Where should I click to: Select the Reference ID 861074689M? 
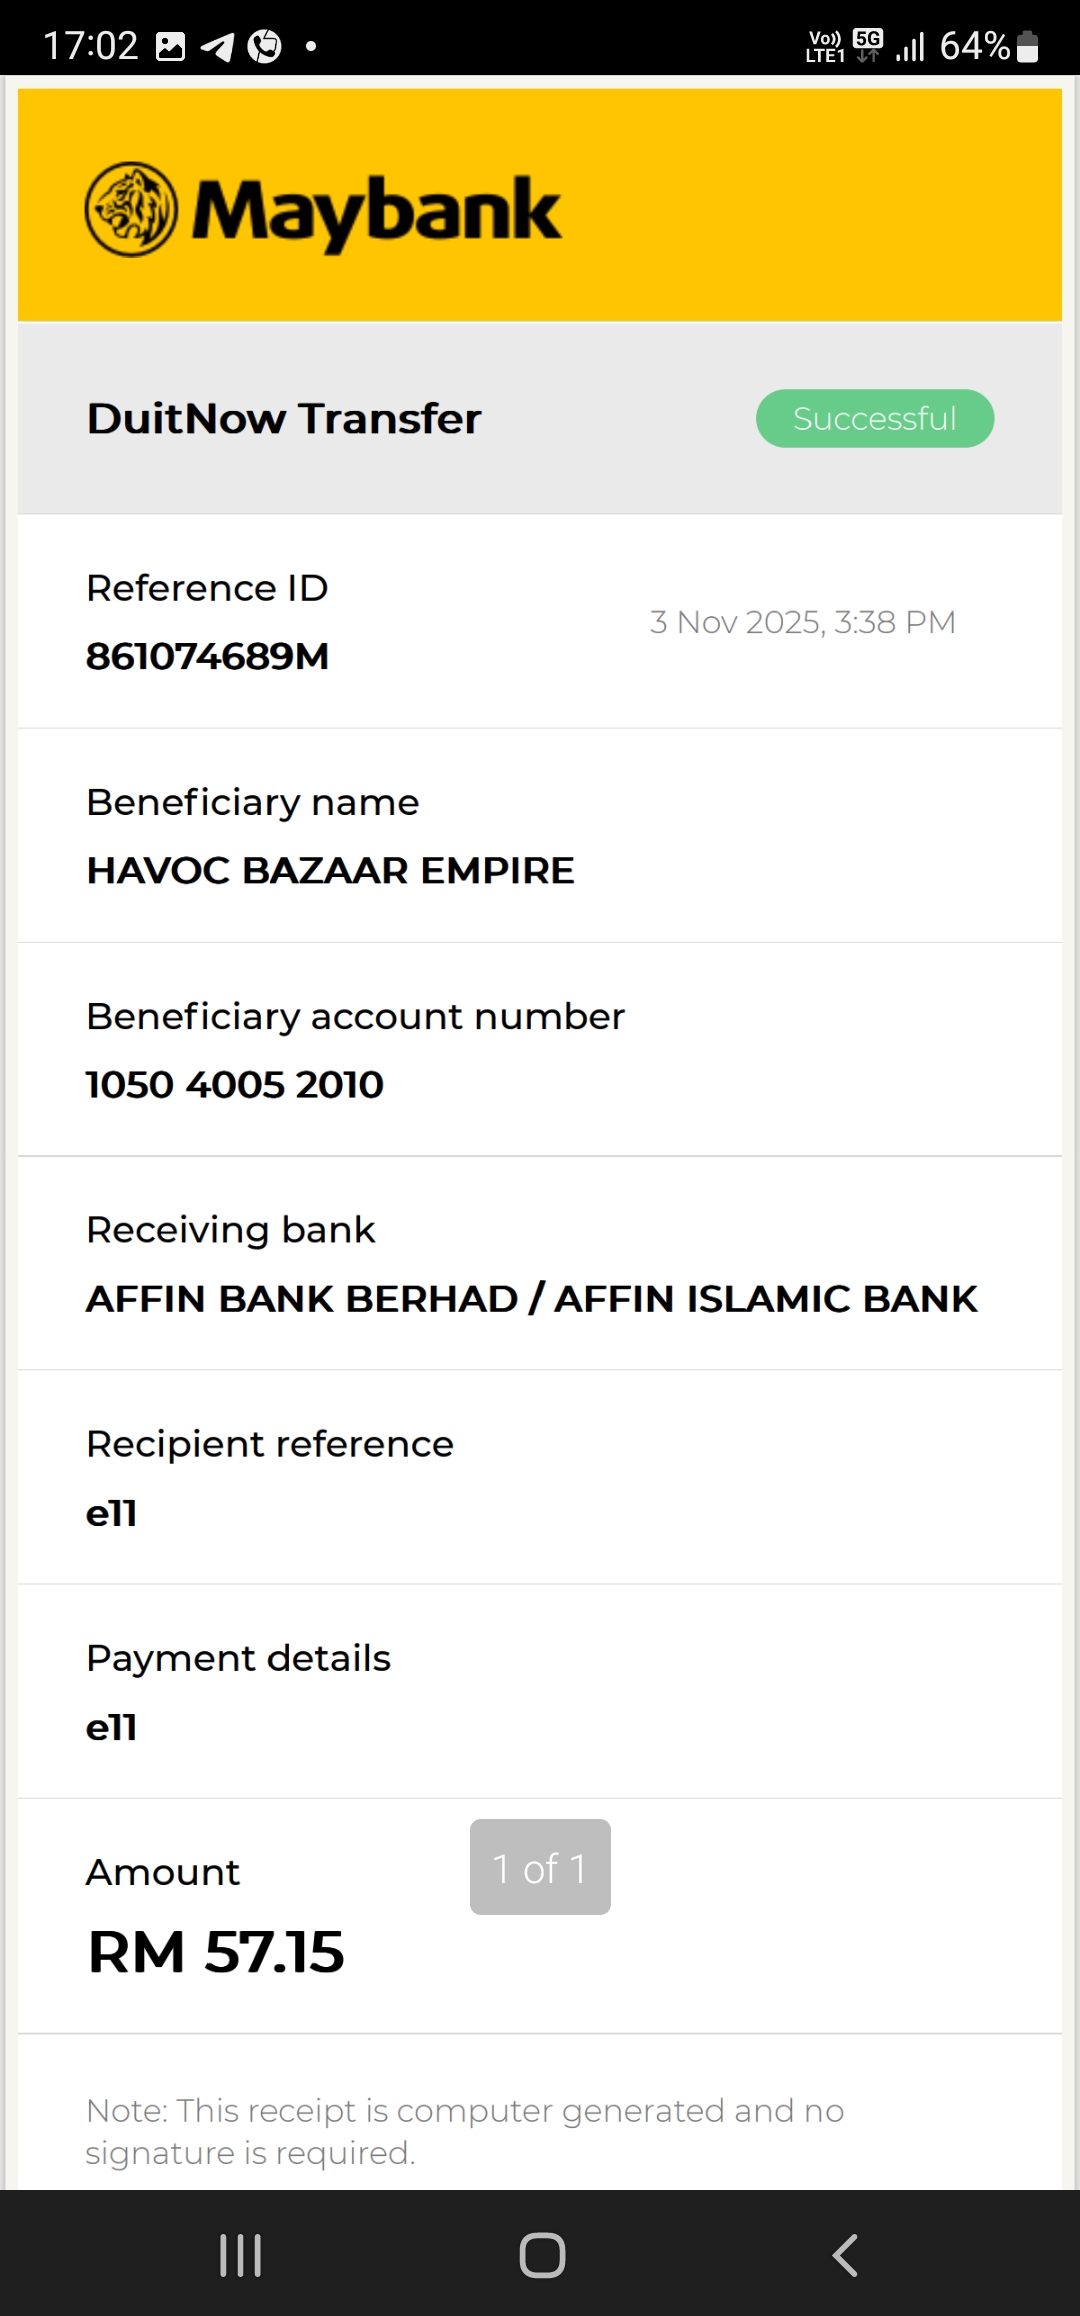(207, 656)
